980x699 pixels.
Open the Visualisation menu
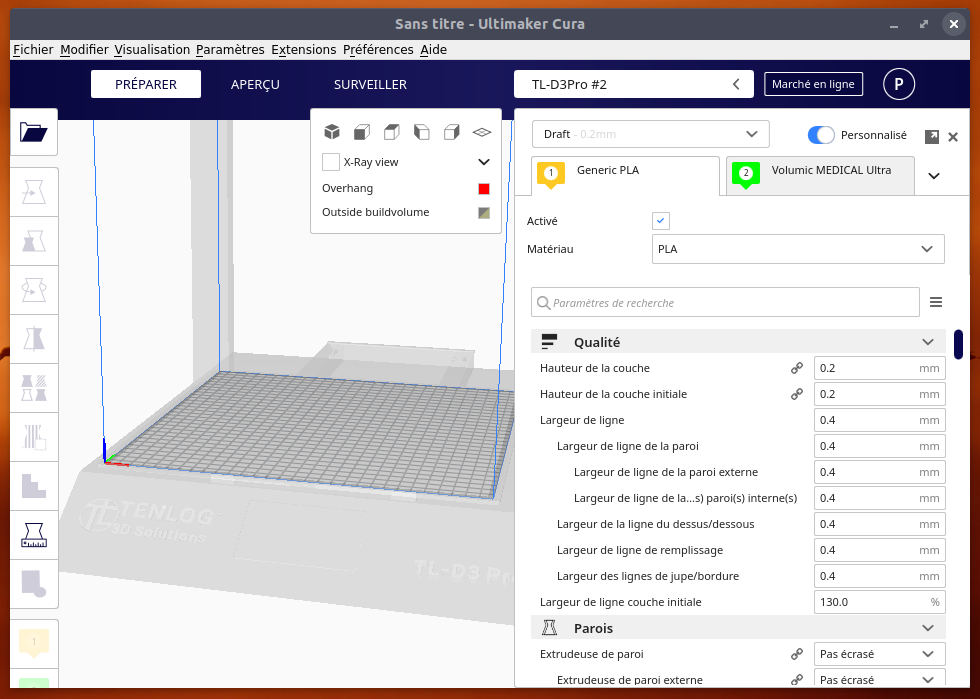click(x=152, y=49)
